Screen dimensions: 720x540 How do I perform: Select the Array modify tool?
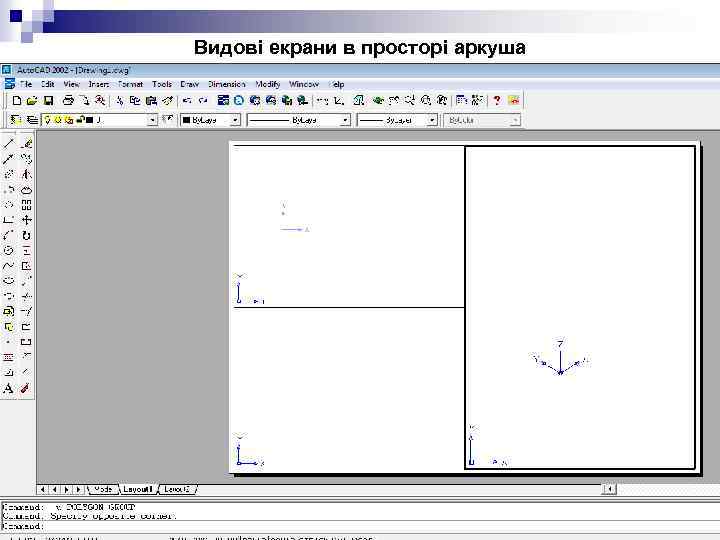click(x=26, y=205)
